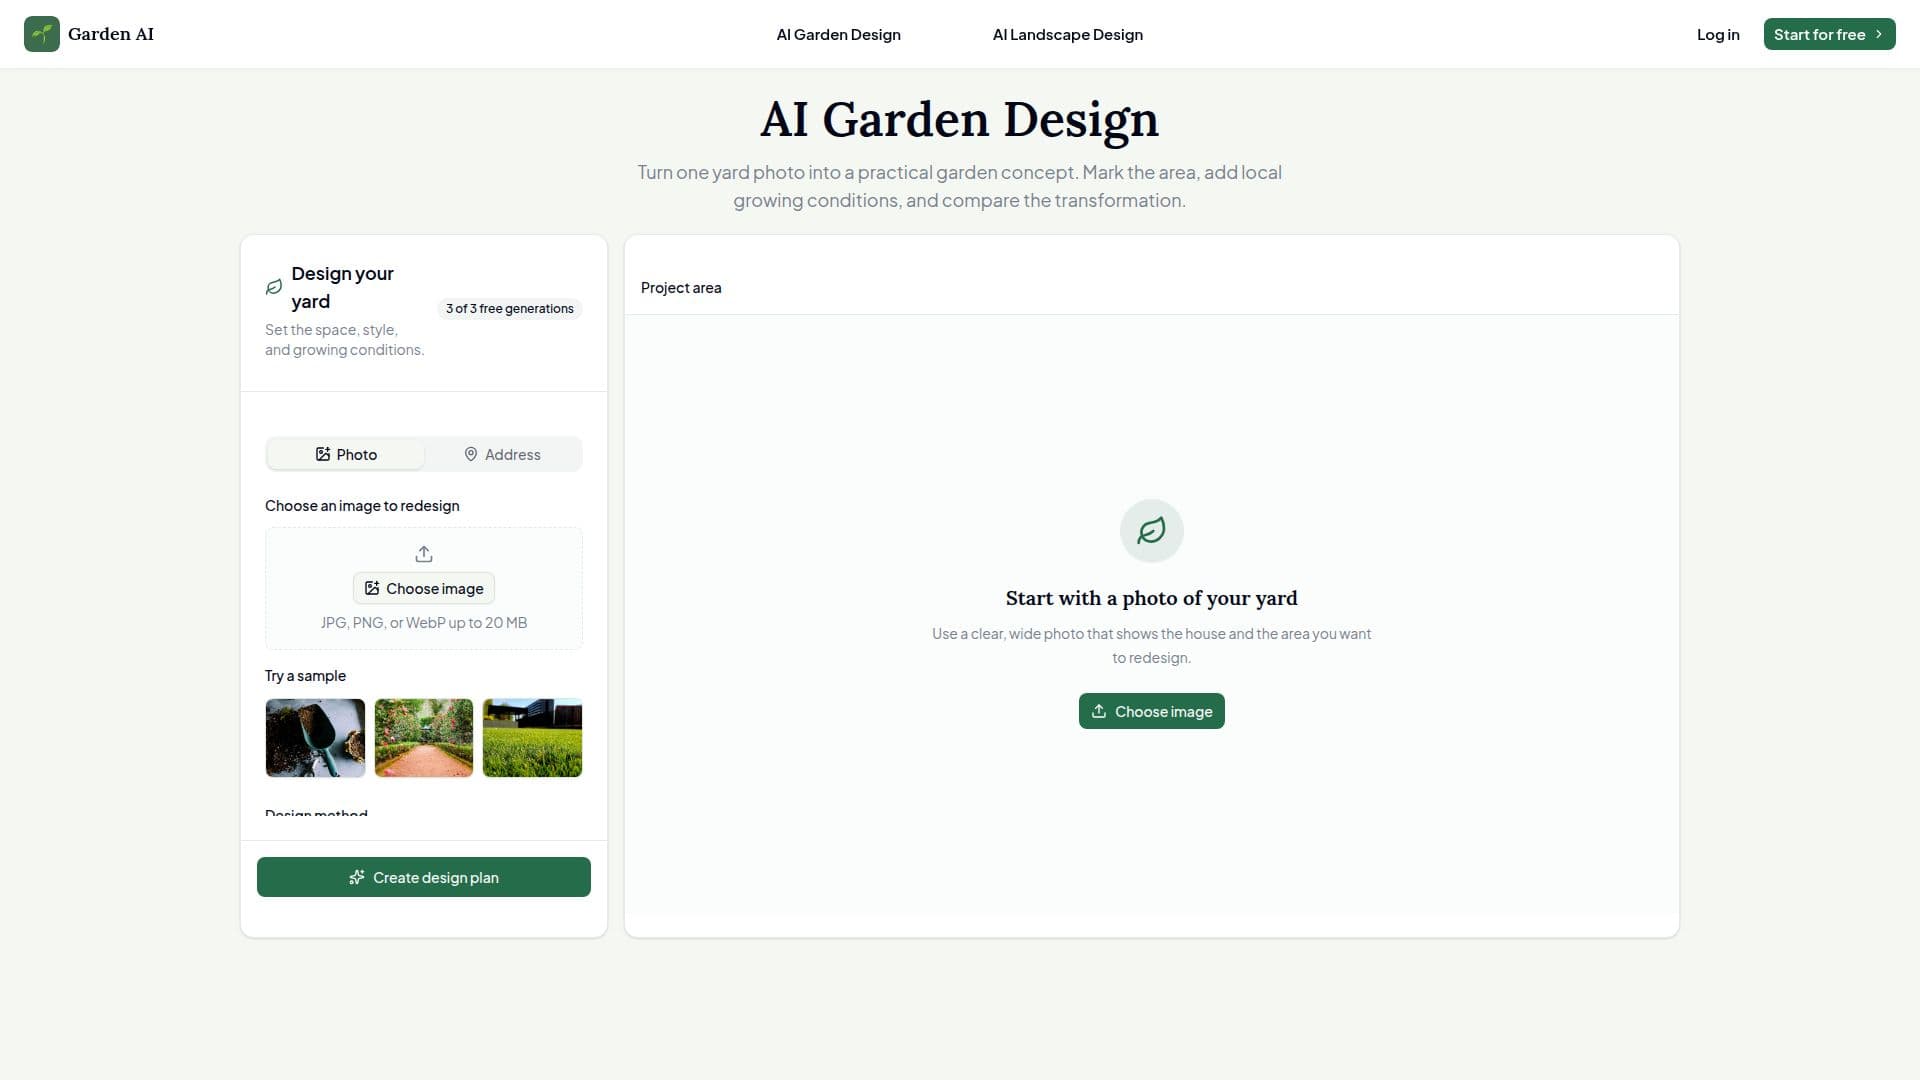Screen dimensions: 1920x1080
Task: Click the Try a sample label
Action: [x=305, y=676]
